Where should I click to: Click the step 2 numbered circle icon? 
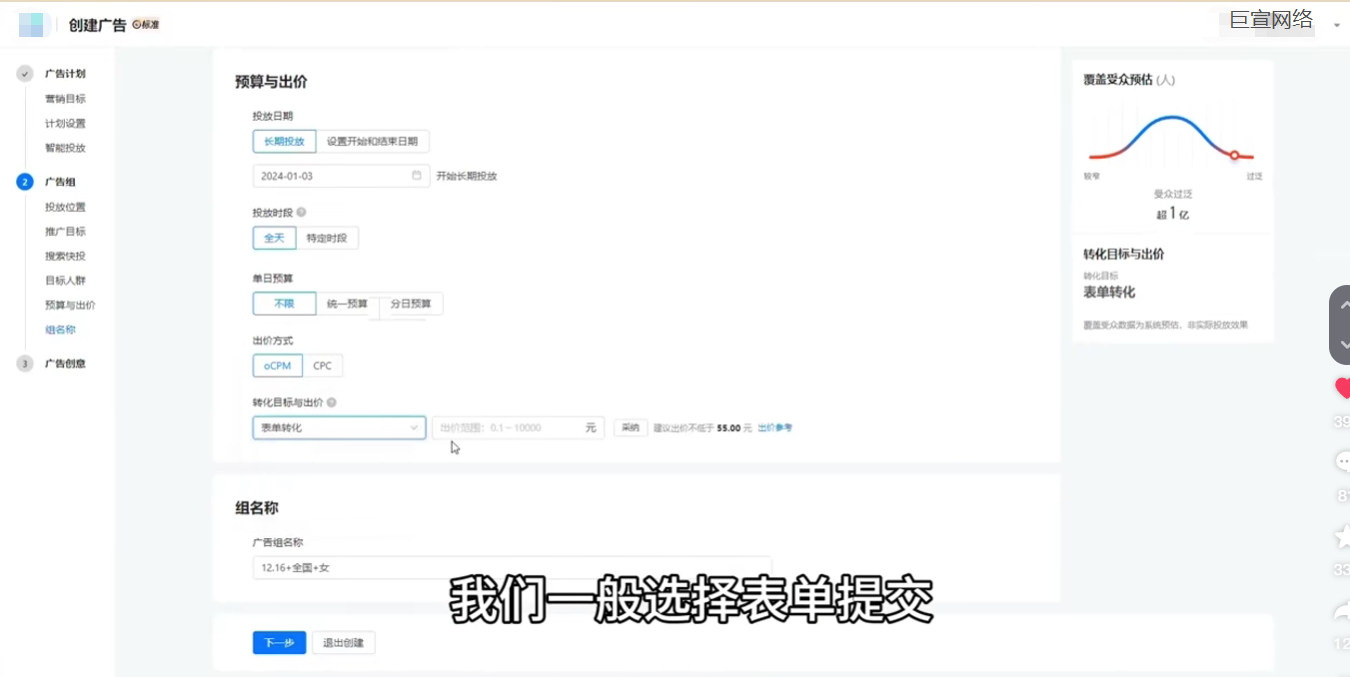coord(25,182)
